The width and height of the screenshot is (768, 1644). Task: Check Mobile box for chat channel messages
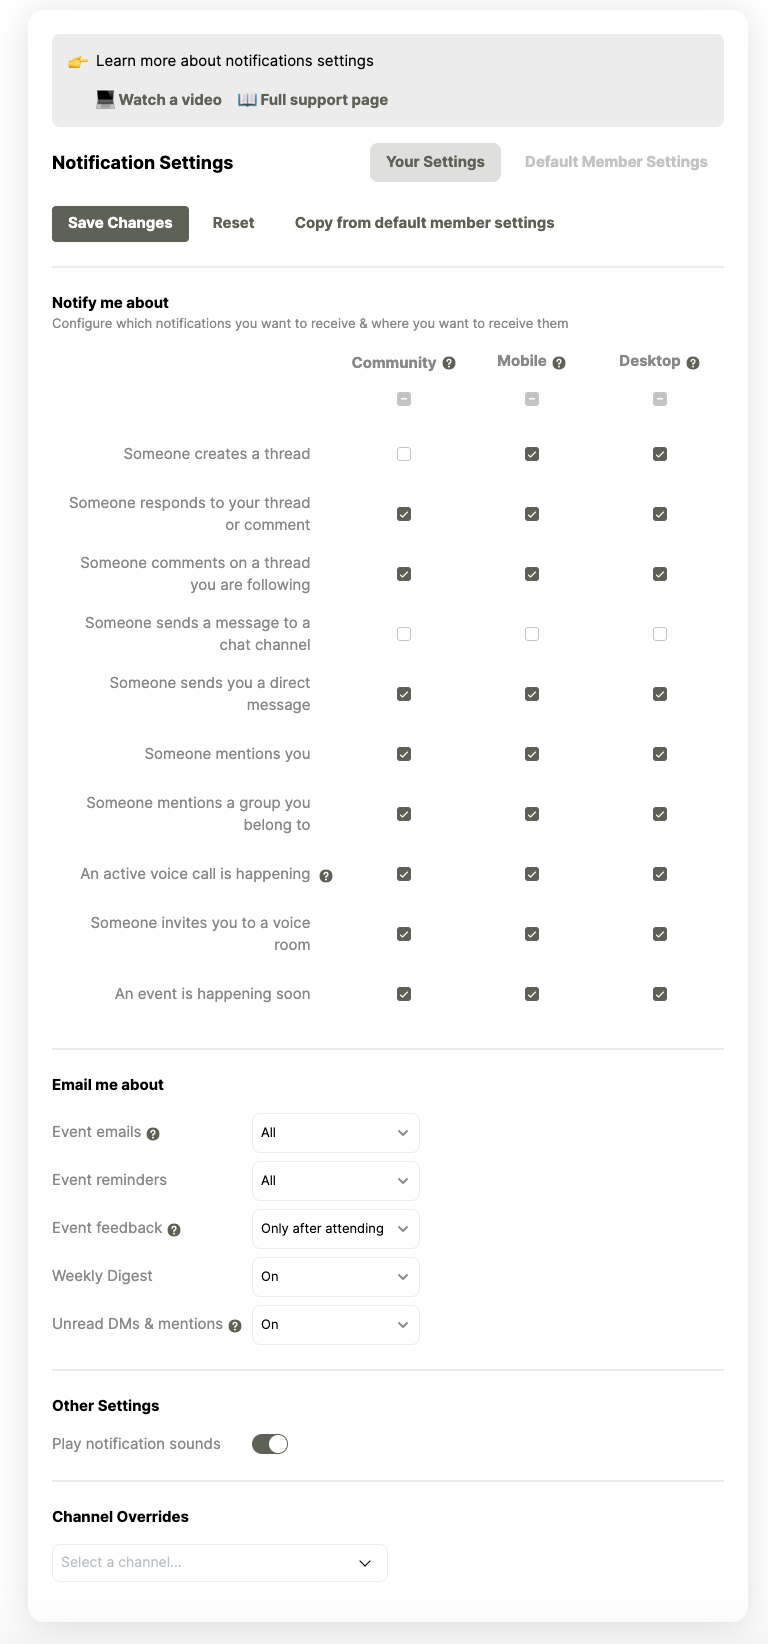pos(532,634)
